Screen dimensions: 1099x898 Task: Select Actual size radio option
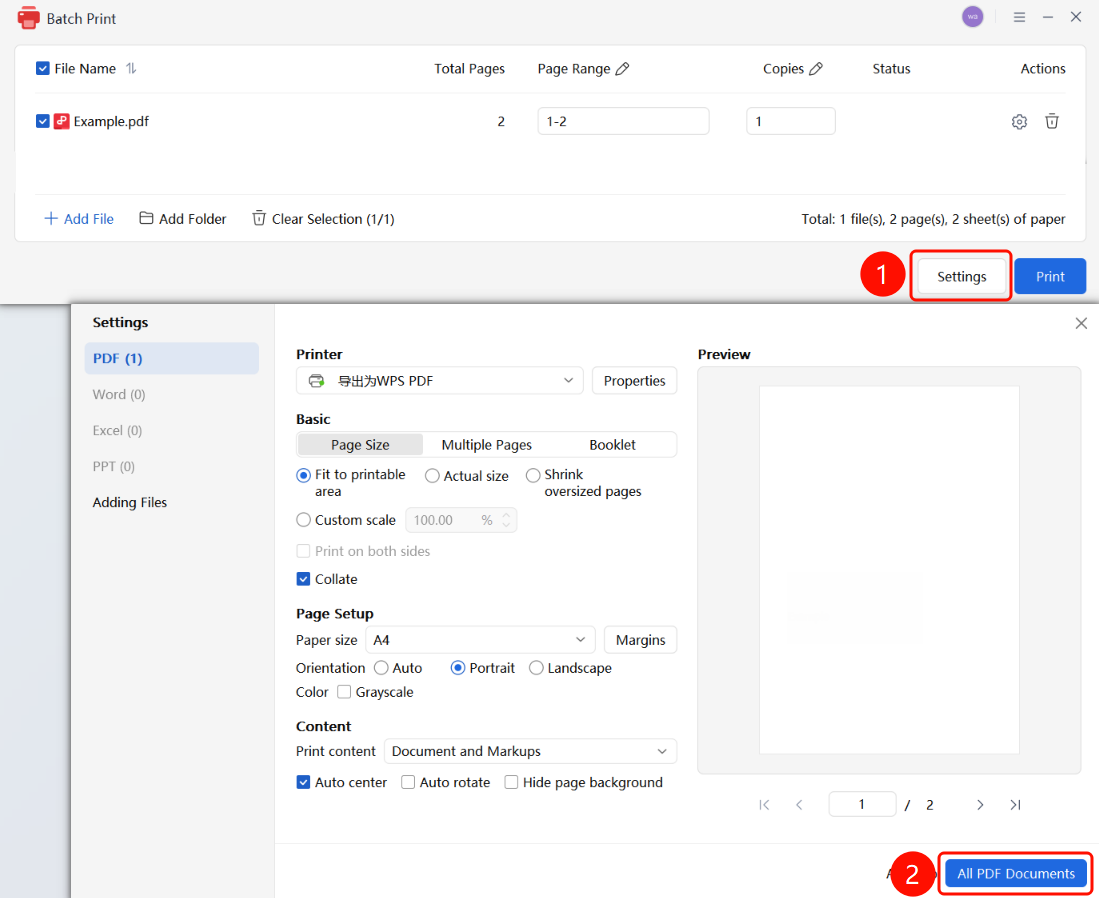pos(432,476)
